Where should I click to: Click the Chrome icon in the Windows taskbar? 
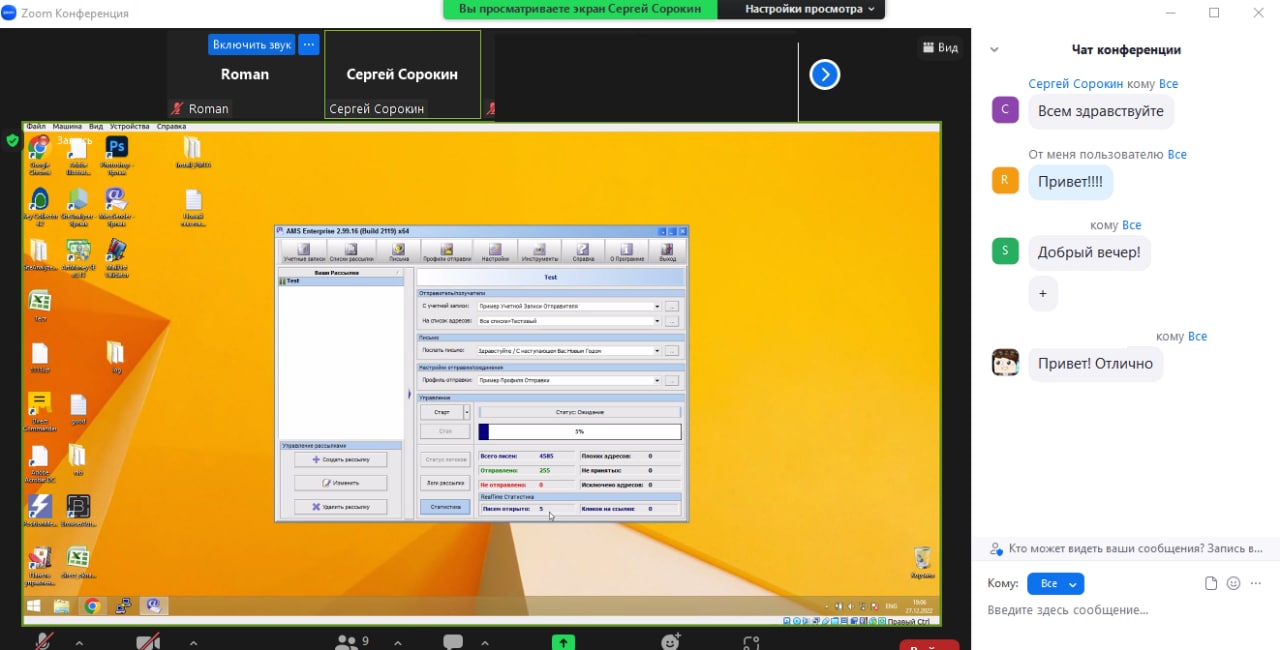[x=92, y=606]
